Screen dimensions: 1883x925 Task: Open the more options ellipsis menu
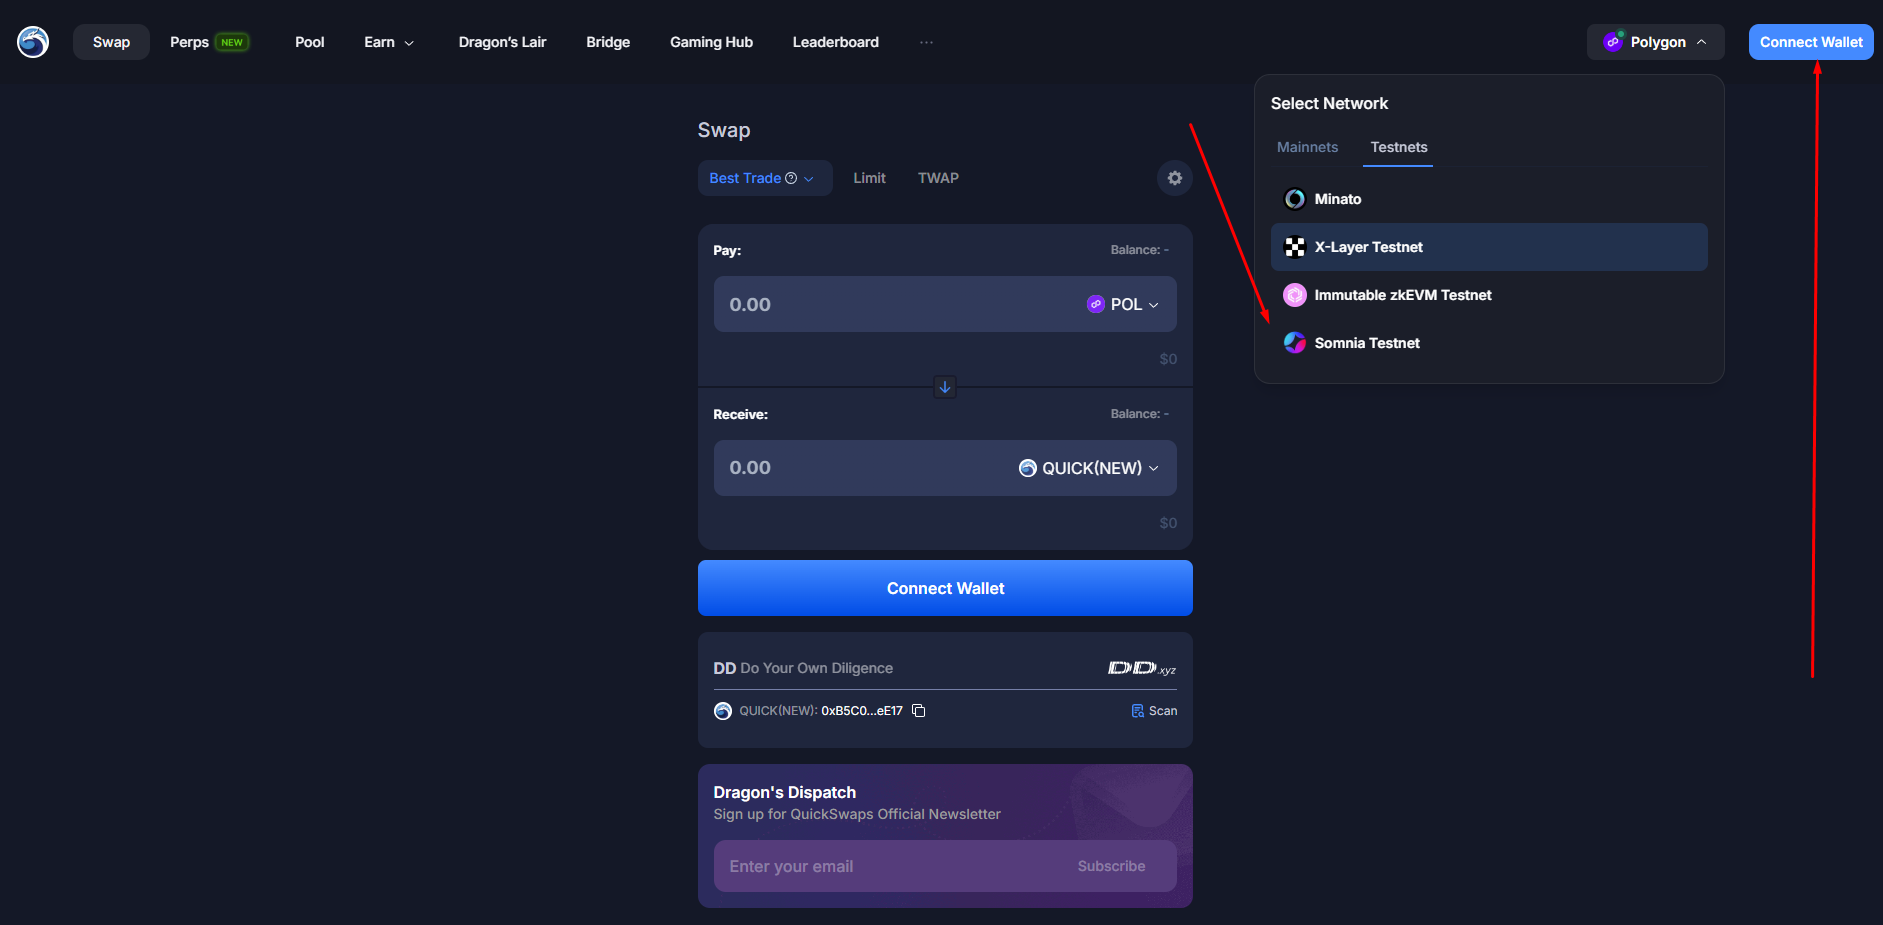coord(926,42)
